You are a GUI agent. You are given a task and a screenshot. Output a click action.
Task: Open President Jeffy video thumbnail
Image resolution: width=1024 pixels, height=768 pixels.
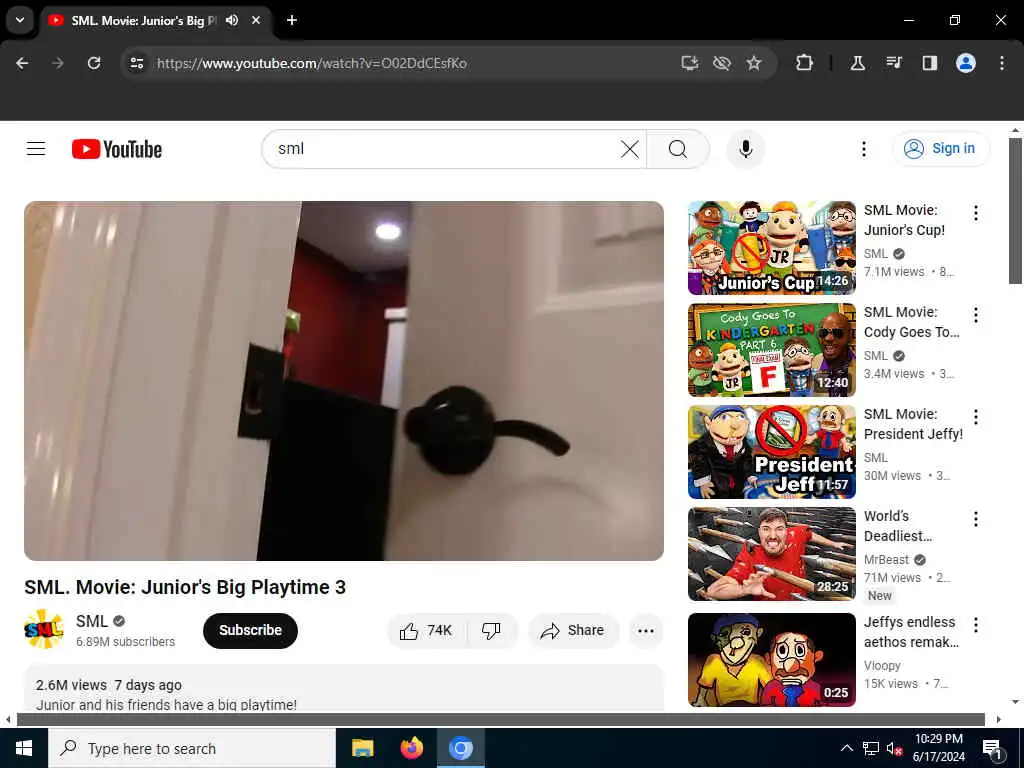point(771,452)
